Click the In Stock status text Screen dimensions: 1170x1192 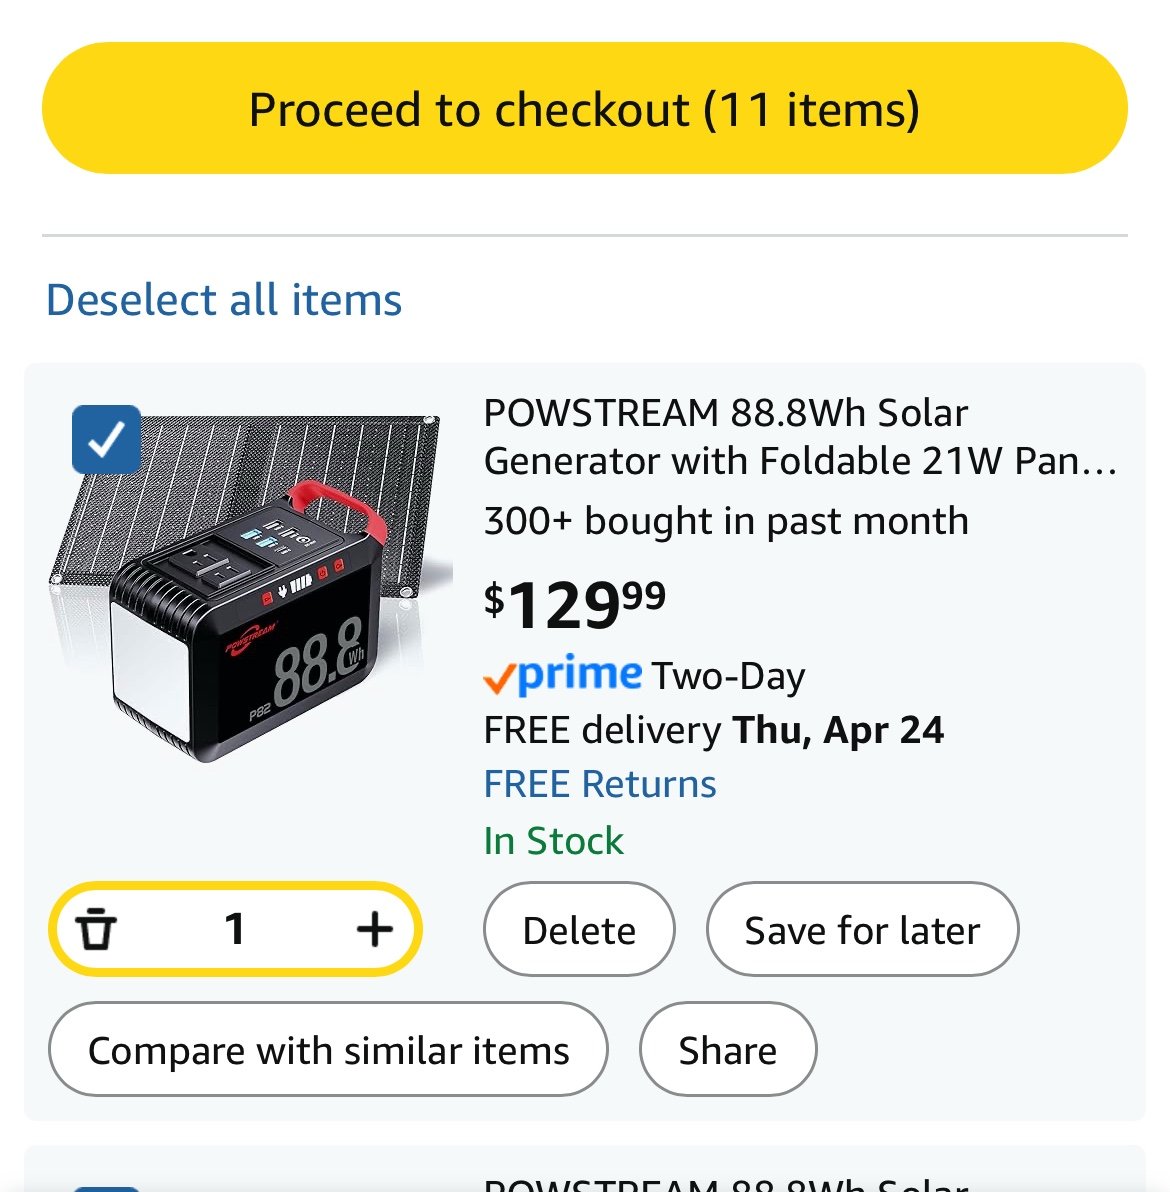point(553,841)
